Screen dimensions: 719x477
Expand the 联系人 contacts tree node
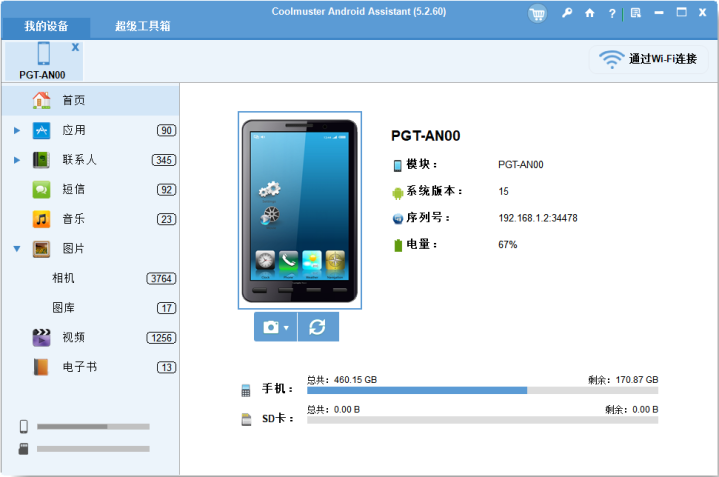coord(17,160)
